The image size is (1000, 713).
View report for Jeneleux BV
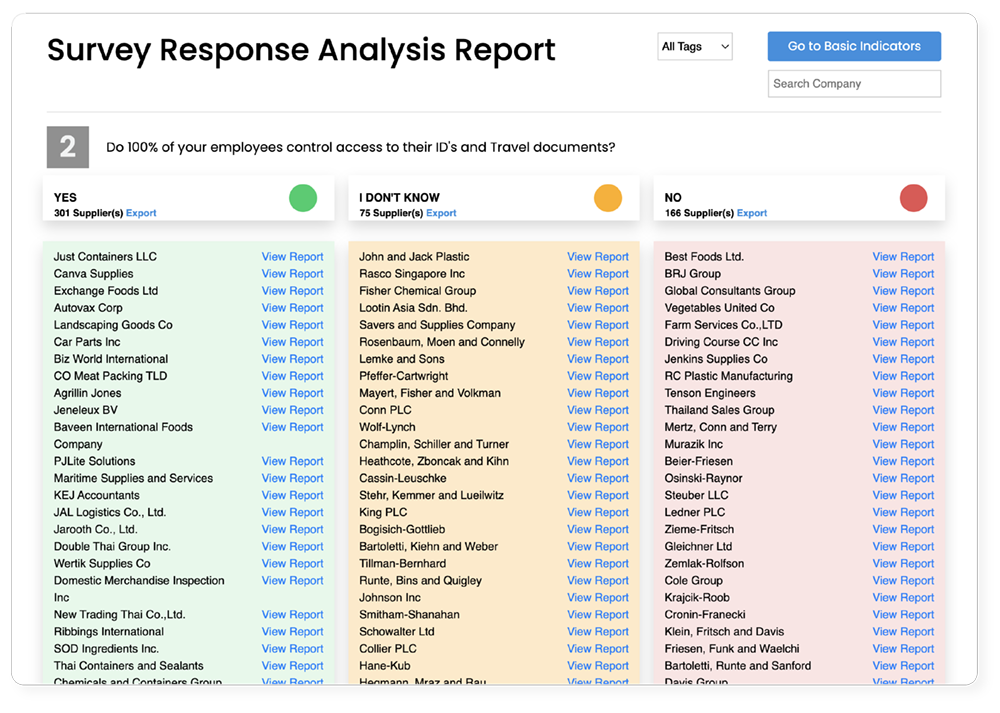pyautogui.click(x=293, y=410)
